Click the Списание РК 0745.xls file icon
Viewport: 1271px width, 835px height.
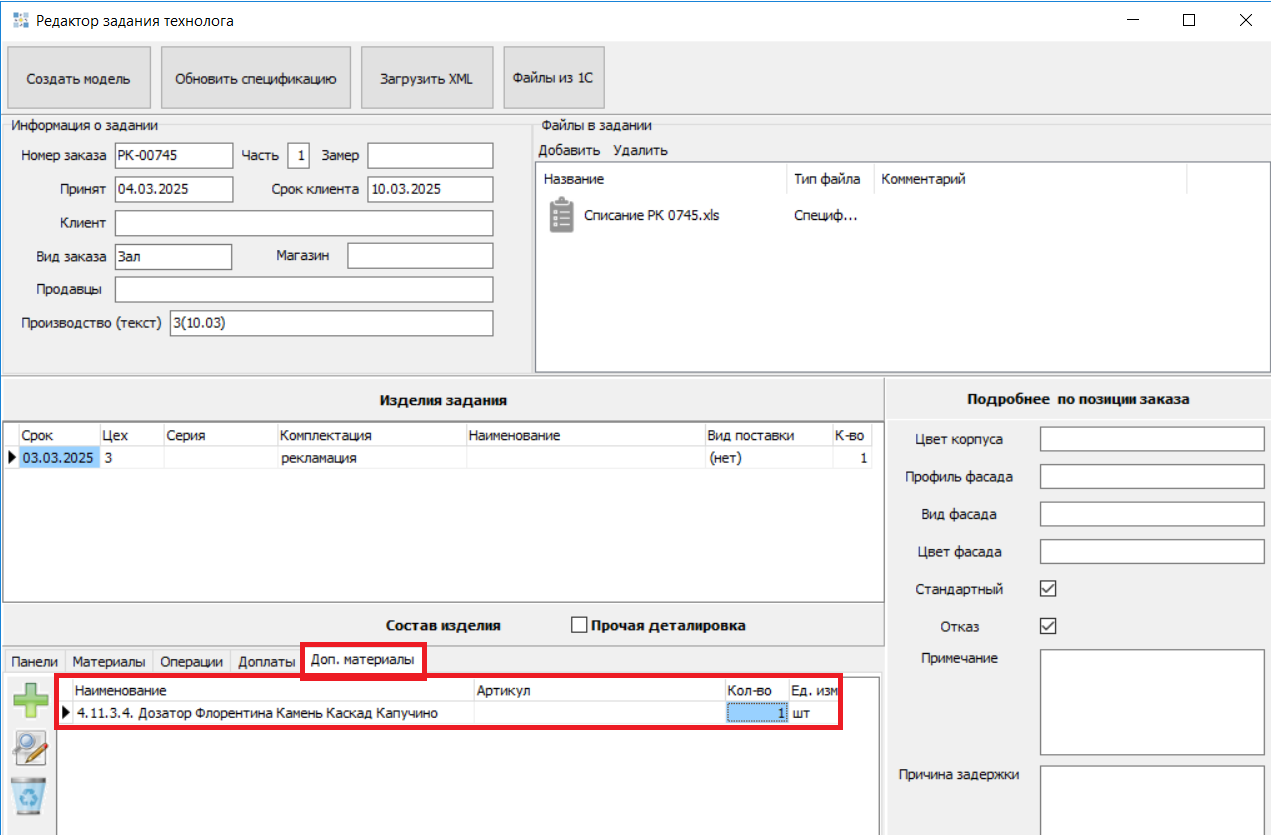point(562,215)
